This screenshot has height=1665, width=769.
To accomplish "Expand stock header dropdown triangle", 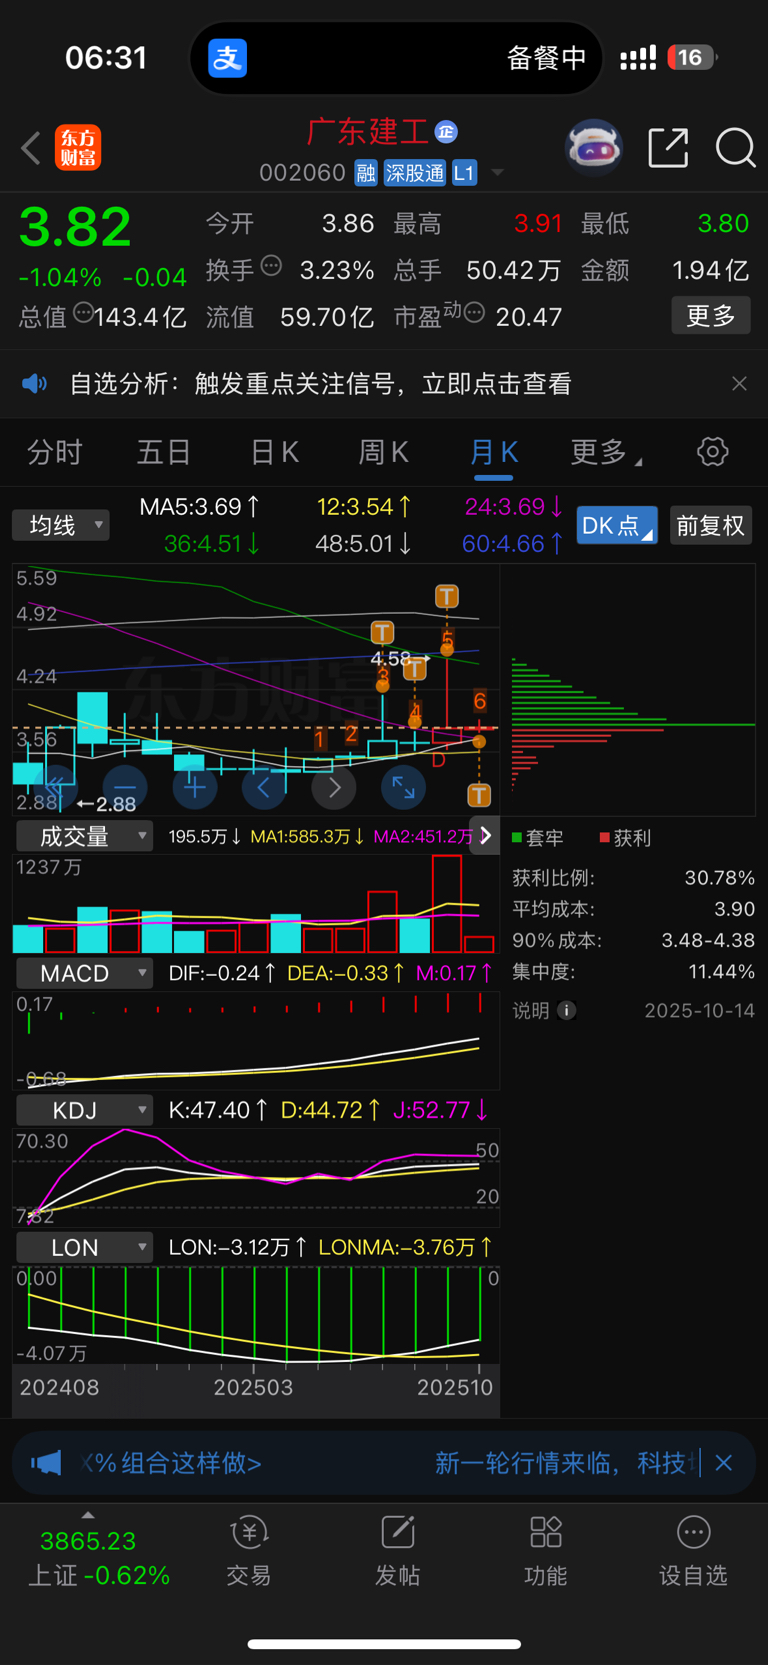I will [x=497, y=173].
